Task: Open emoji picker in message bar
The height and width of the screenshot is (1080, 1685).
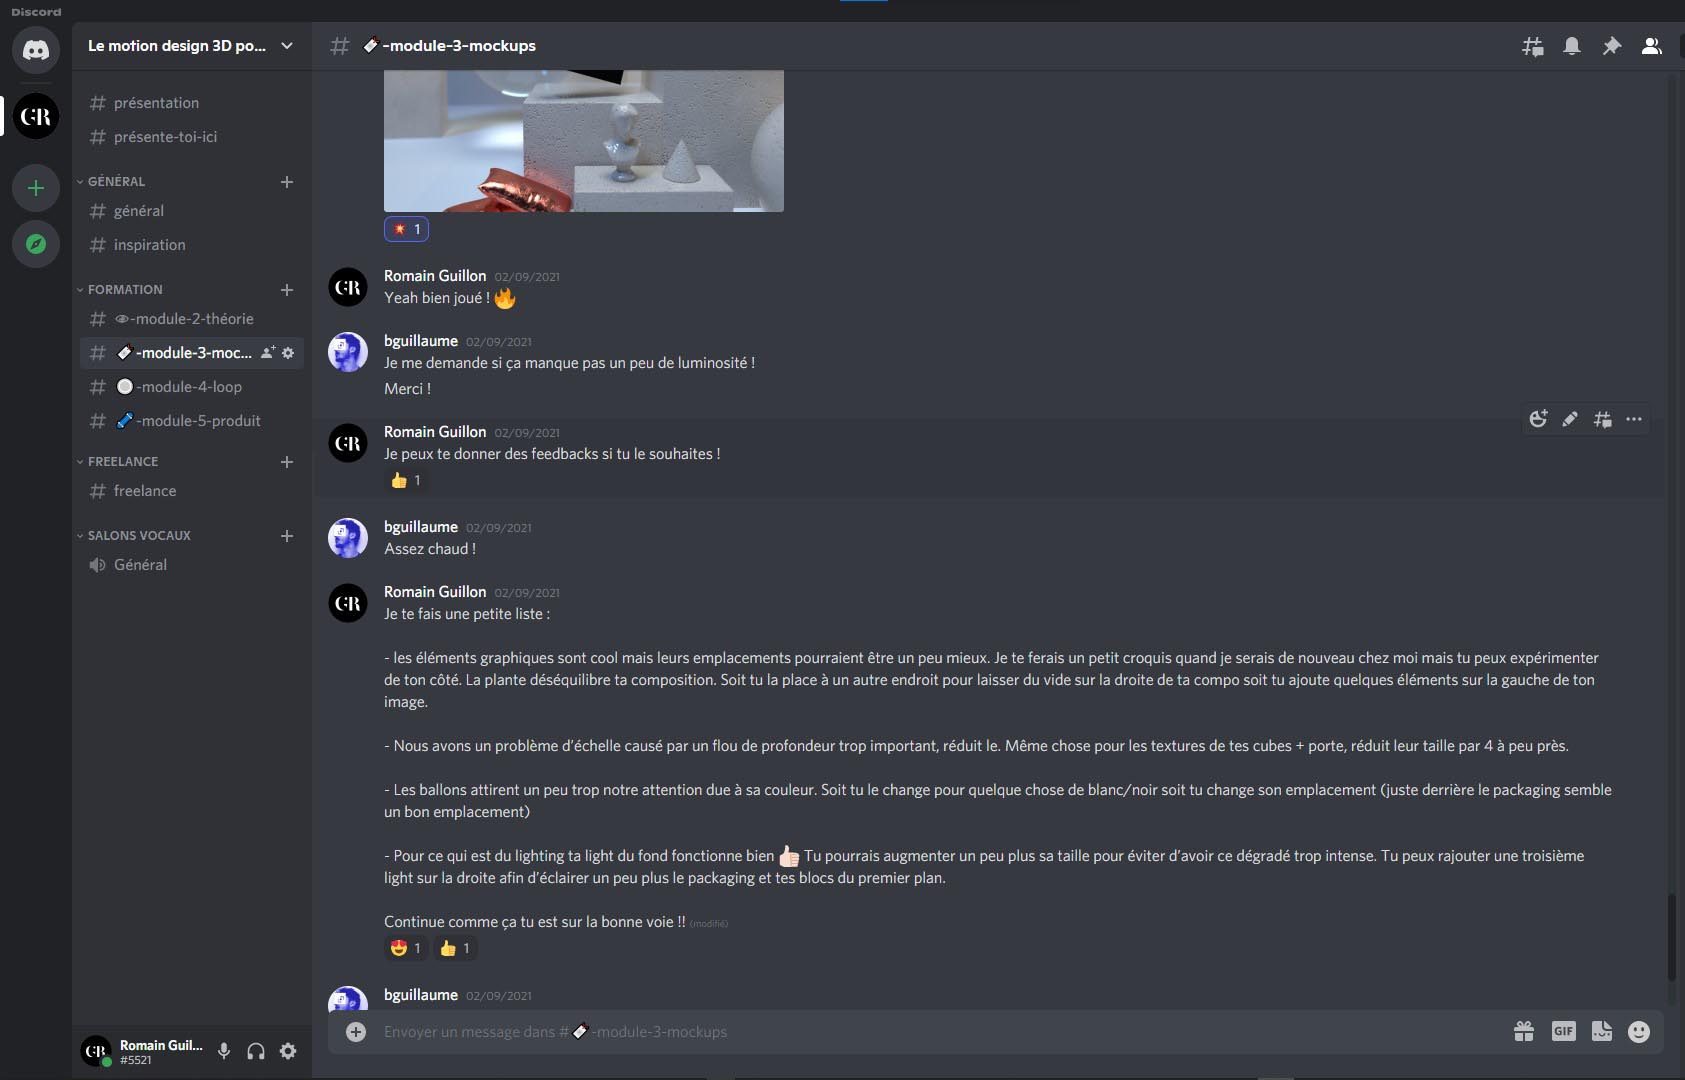Action: point(1639,1031)
